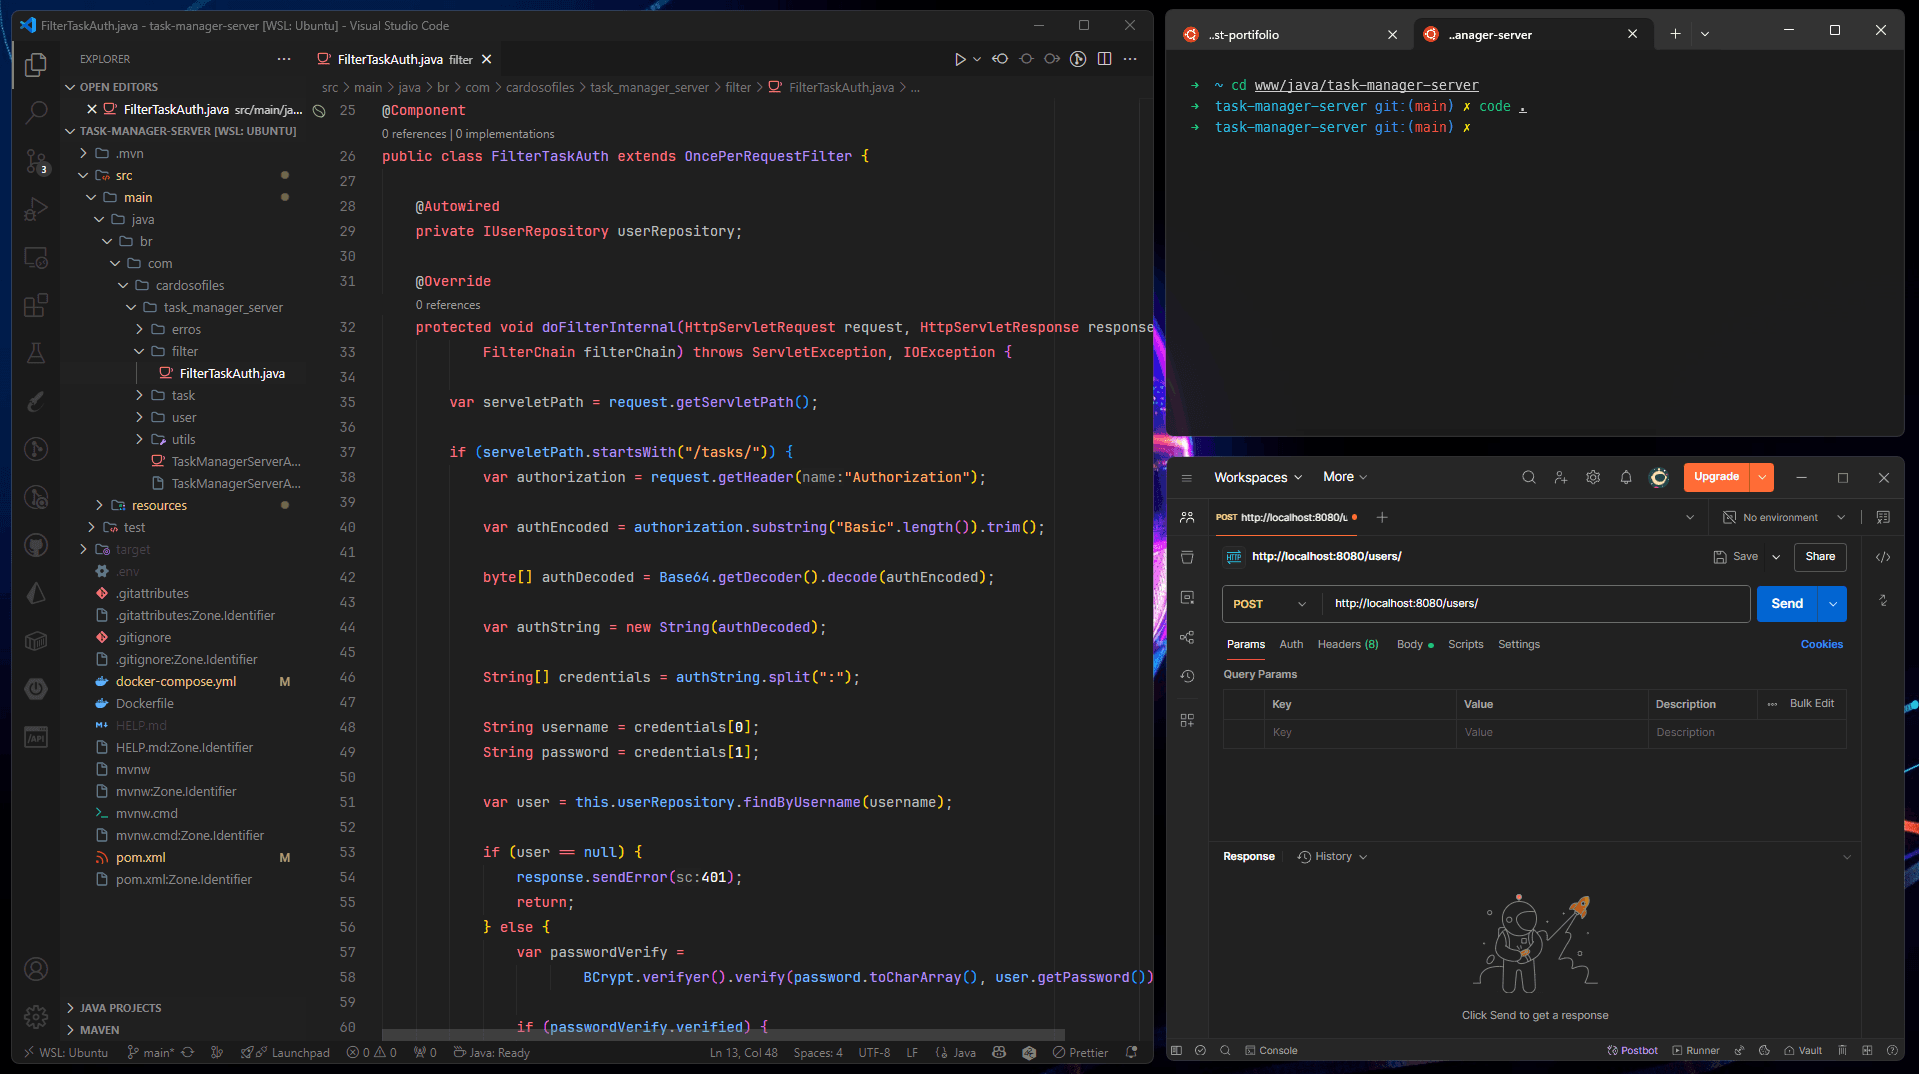Switch to the Body request tab
This screenshot has height=1074, width=1919.
[1409, 644]
